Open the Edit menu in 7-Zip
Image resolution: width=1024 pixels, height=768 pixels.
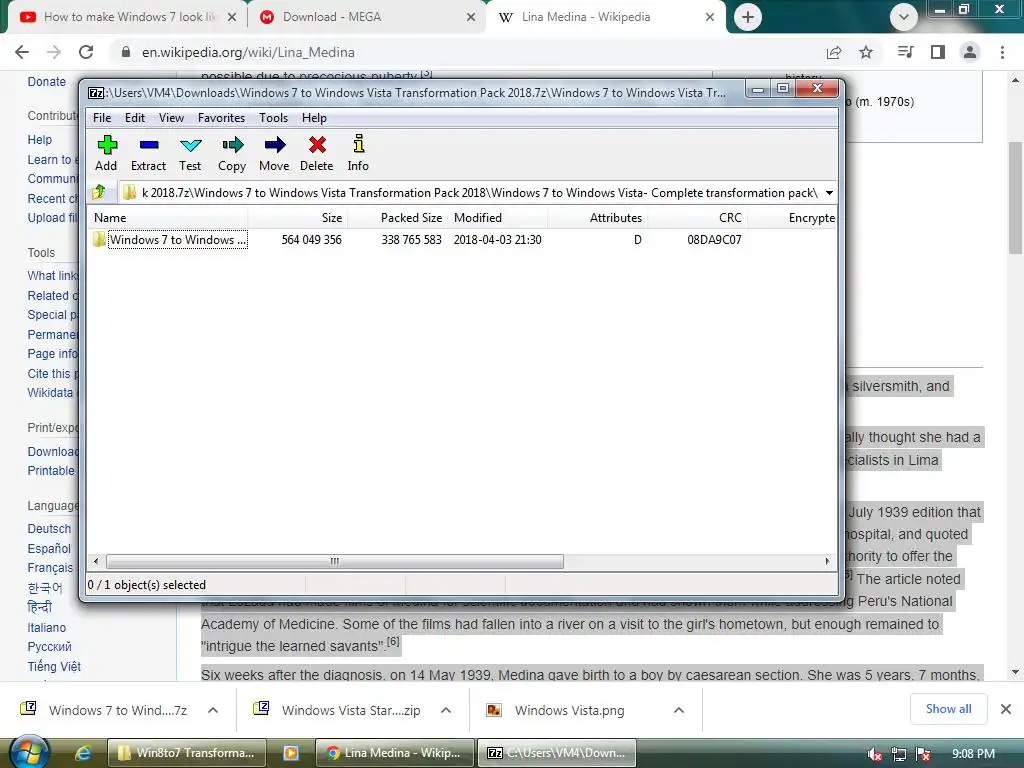pos(135,118)
